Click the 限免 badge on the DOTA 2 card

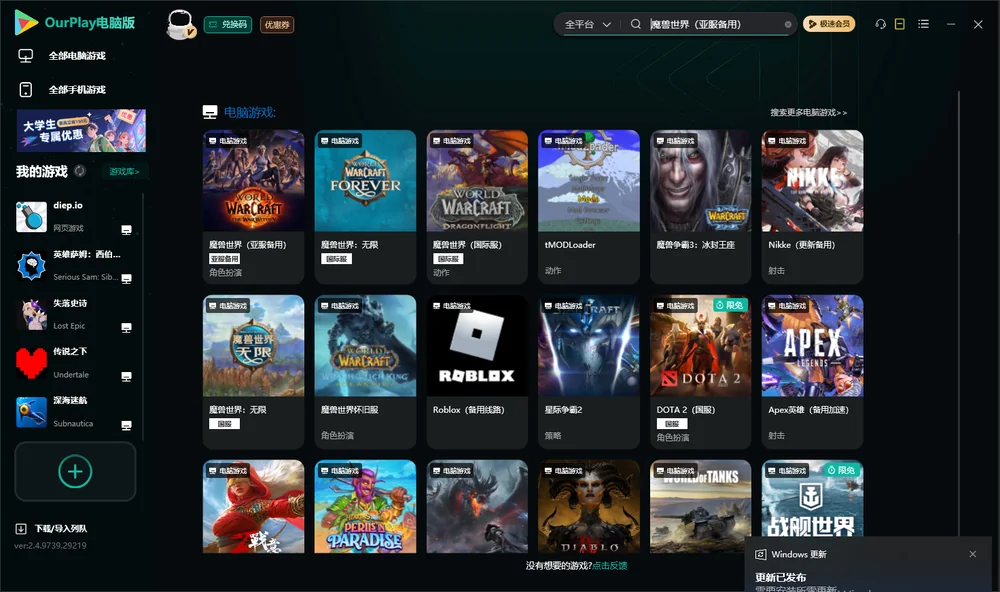point(730,305)
